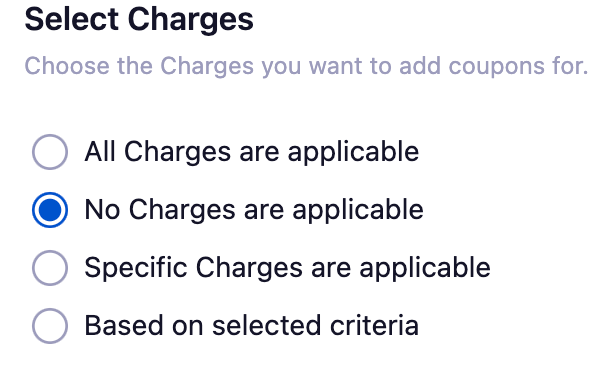
Task: Click the Select Charges heading
Action: click(x=139, y=20)
